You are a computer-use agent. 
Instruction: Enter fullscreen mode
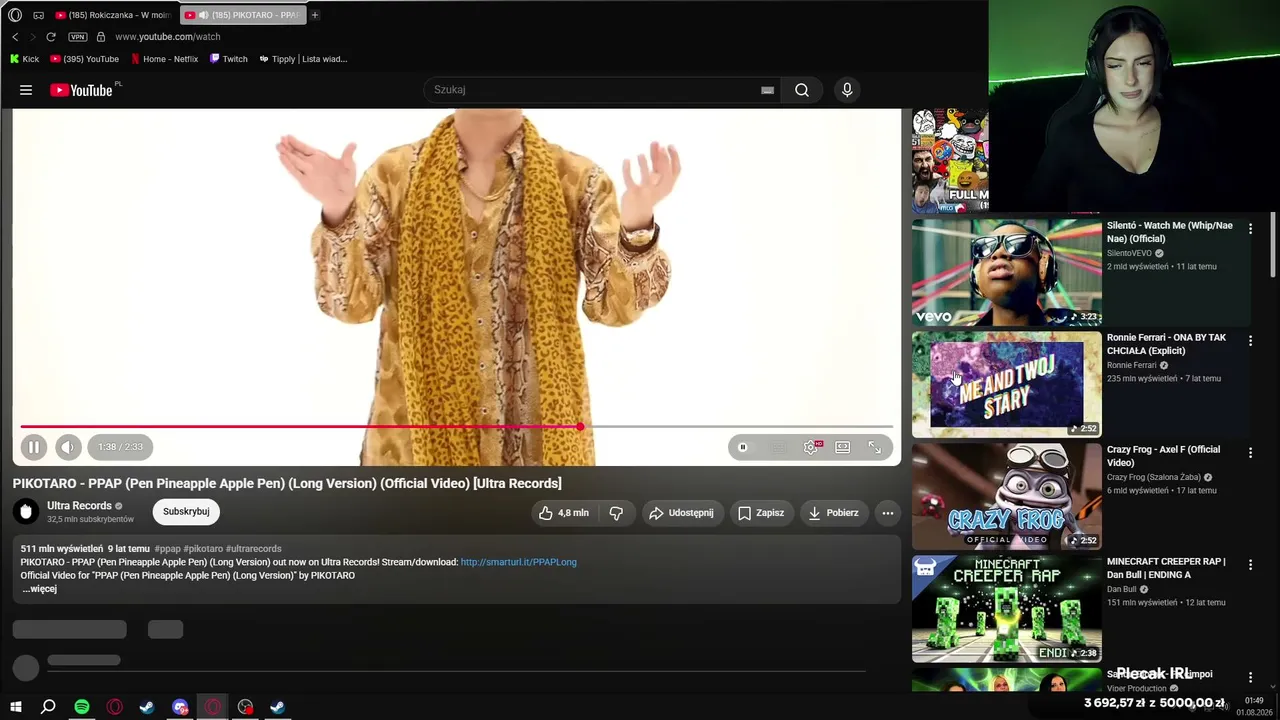coord(875,447)
